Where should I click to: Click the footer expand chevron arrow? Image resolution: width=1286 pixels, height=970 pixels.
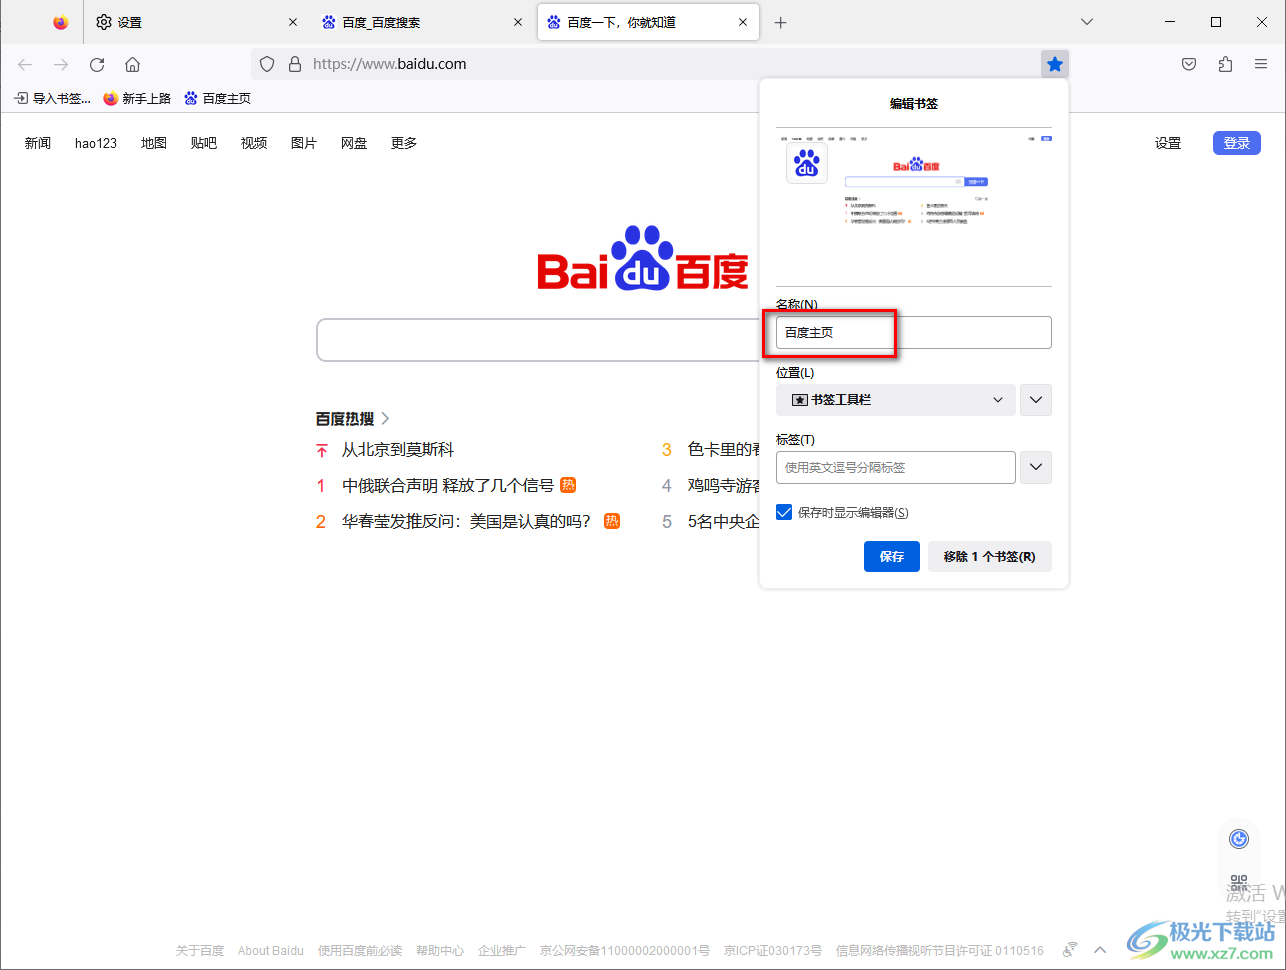[1100, 950]
